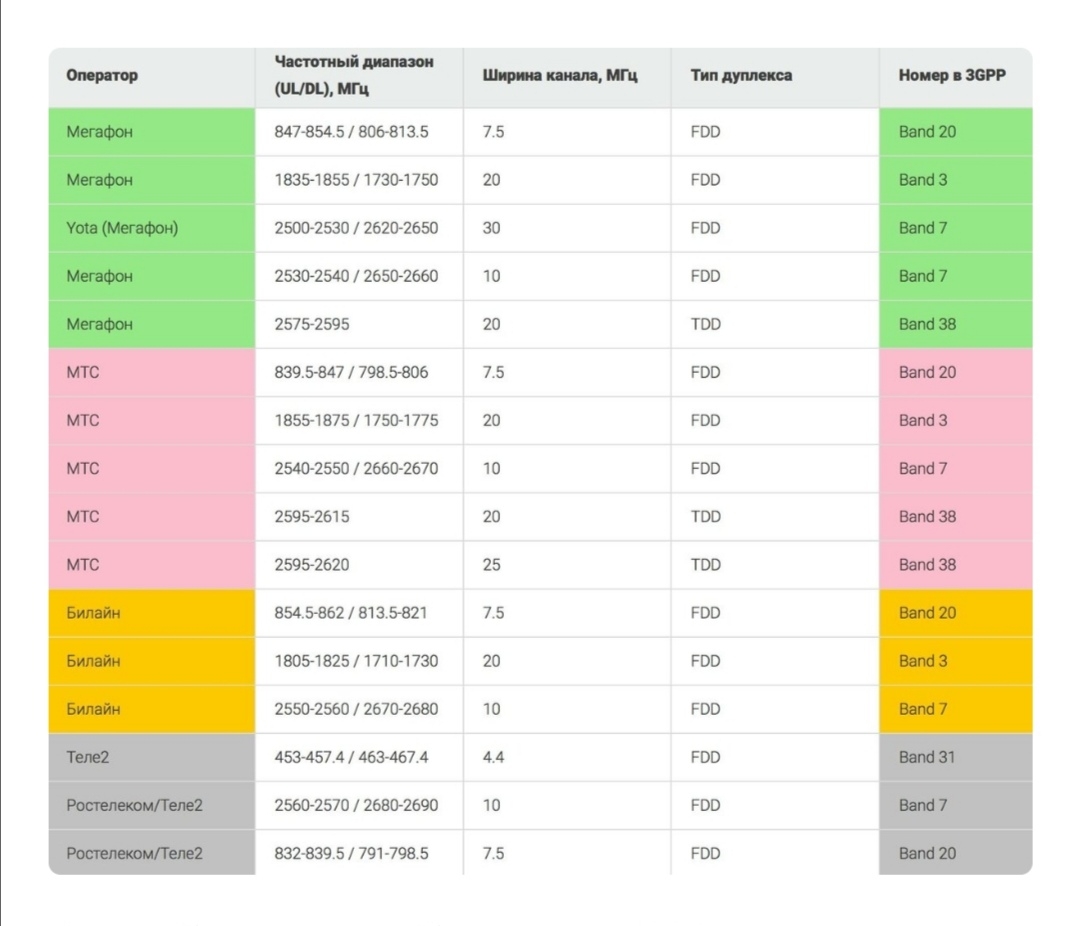Image resolution: width=1080 pixels, height=926 pixels.
Task: Click the channel width value 30
Action: (x=491, y=228)
